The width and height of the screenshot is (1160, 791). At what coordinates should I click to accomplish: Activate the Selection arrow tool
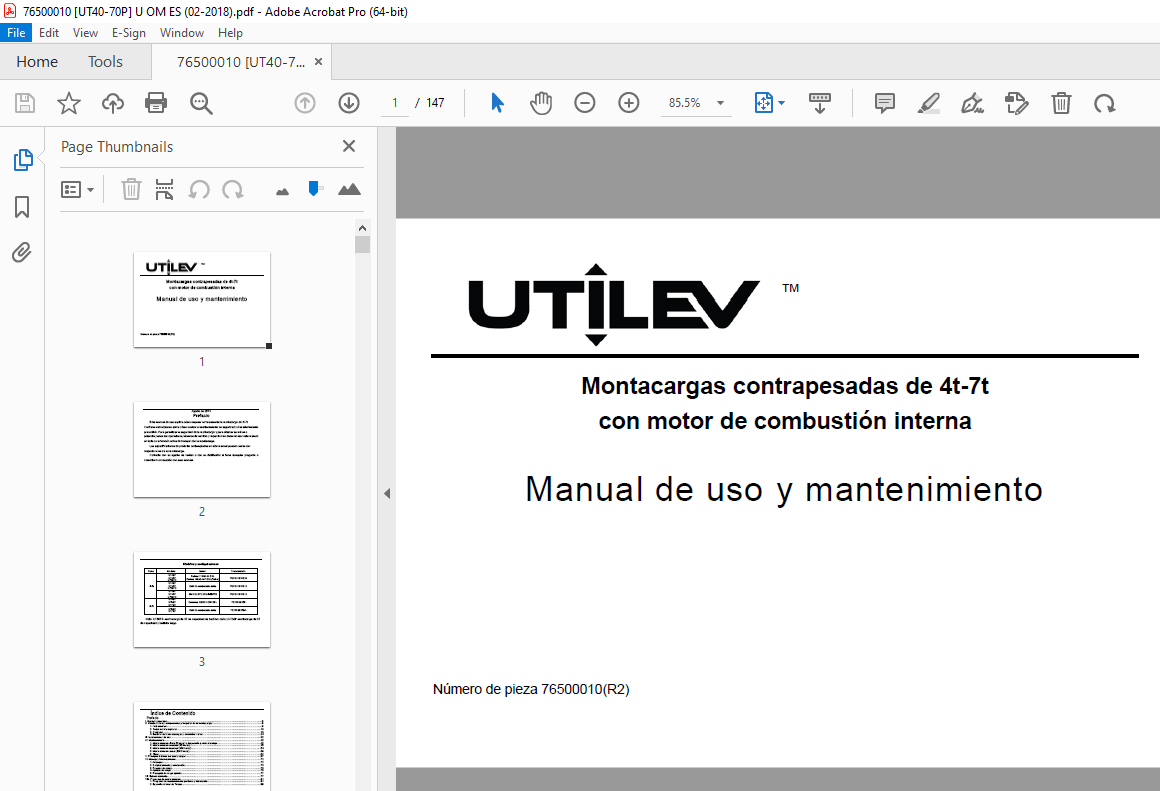pos(497,103)
